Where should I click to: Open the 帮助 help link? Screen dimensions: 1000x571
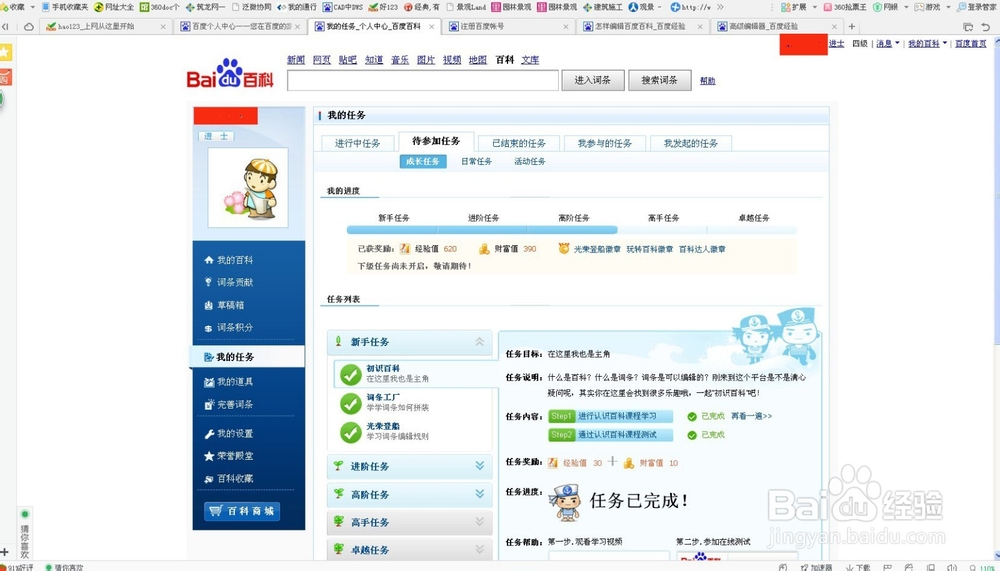point(707,81)
